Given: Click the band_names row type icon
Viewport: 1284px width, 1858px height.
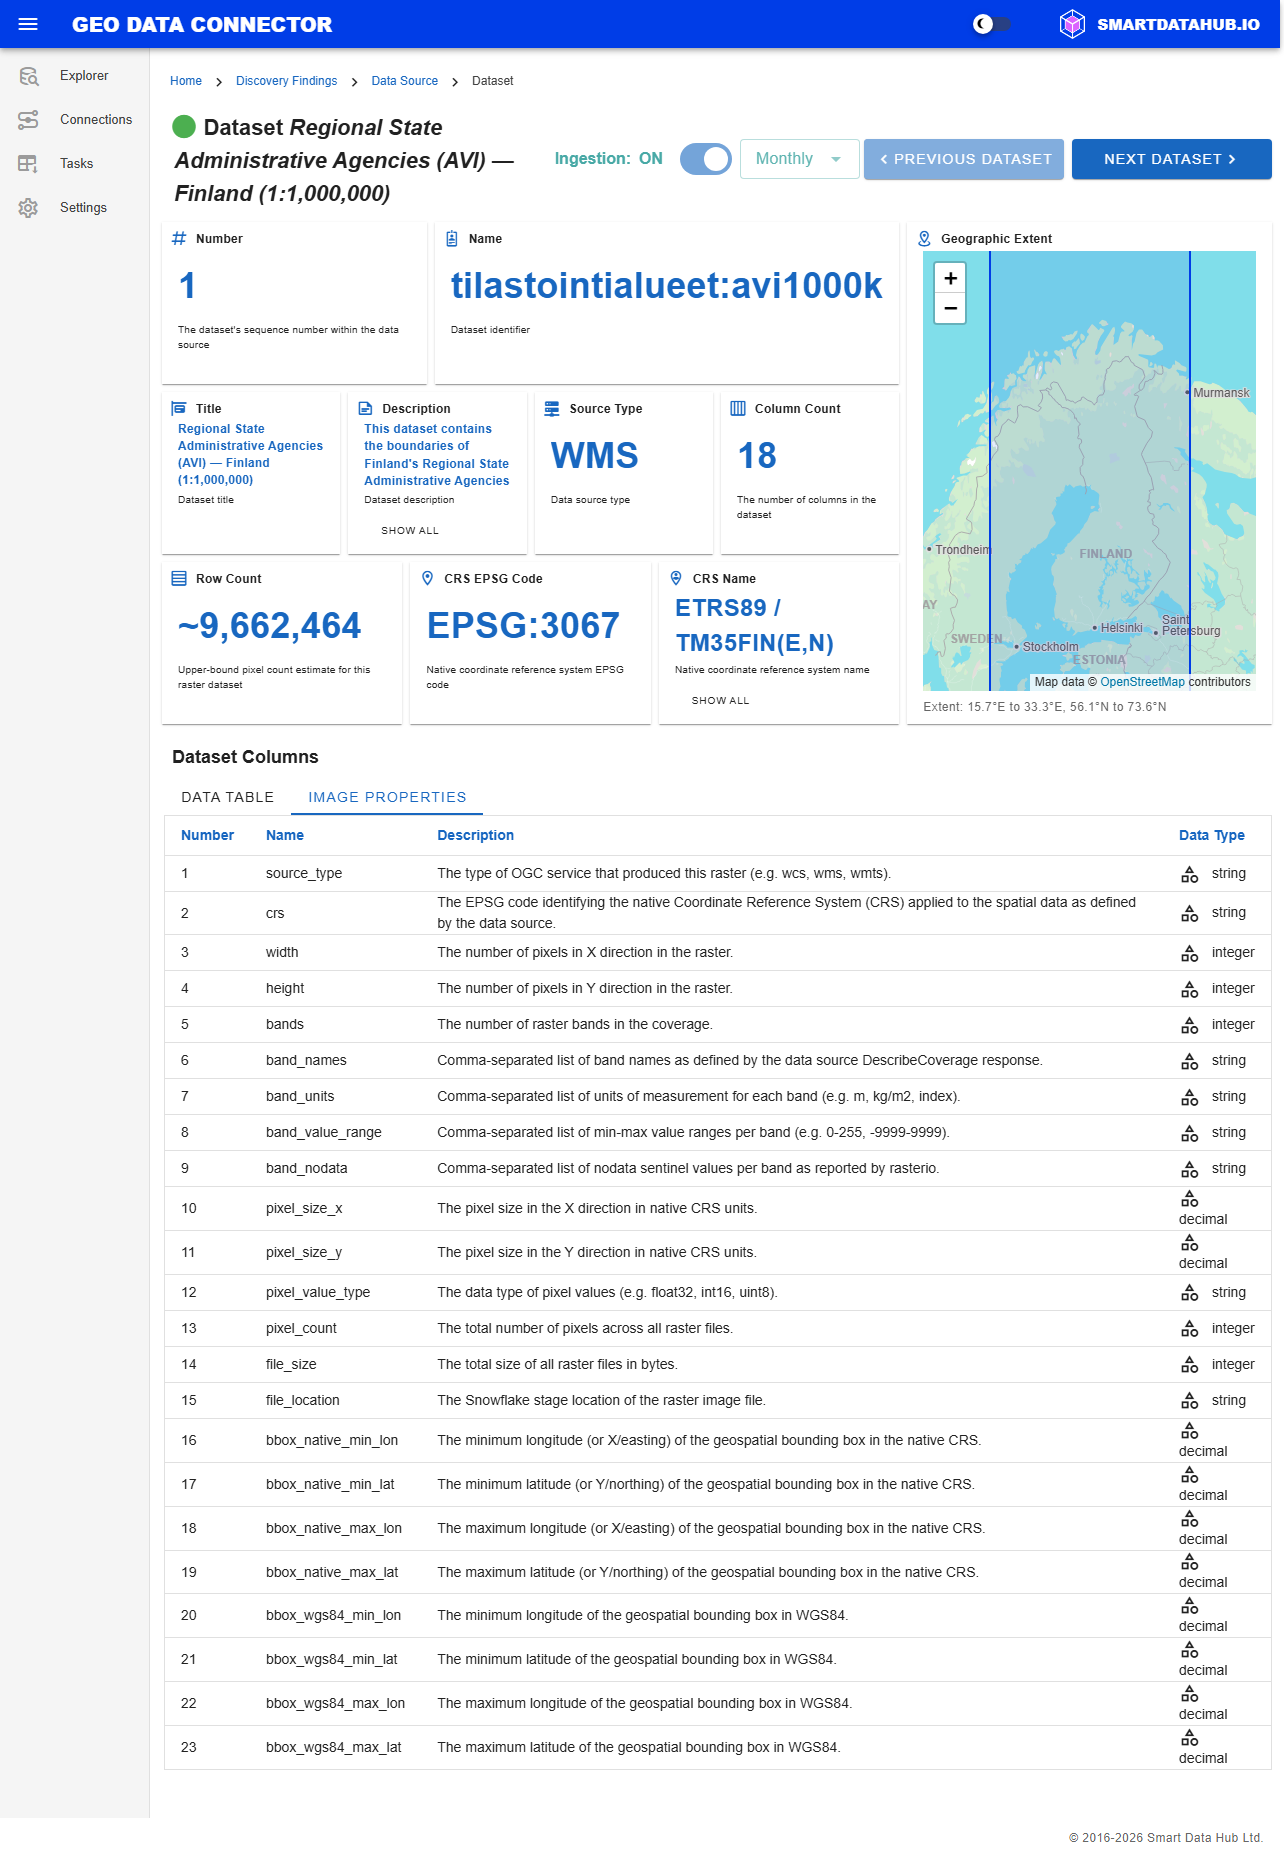Looking at the screenshot, I should point(1189,1061).
